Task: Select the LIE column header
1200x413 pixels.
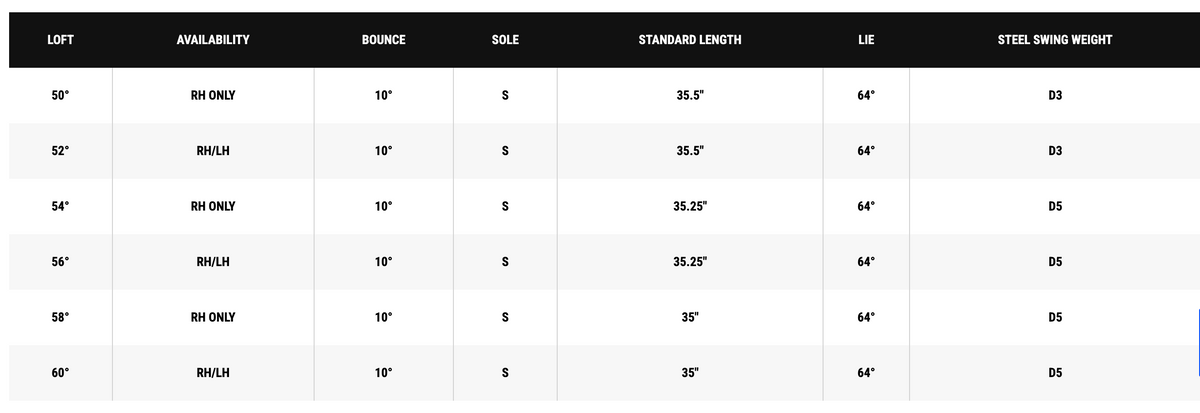Action: (x=866, y=40)
